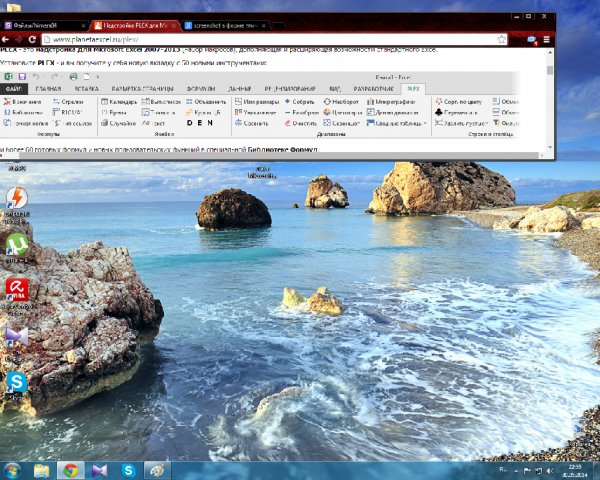Show hidden system tray icons
The image size is (600, 480).
[516, 471]
